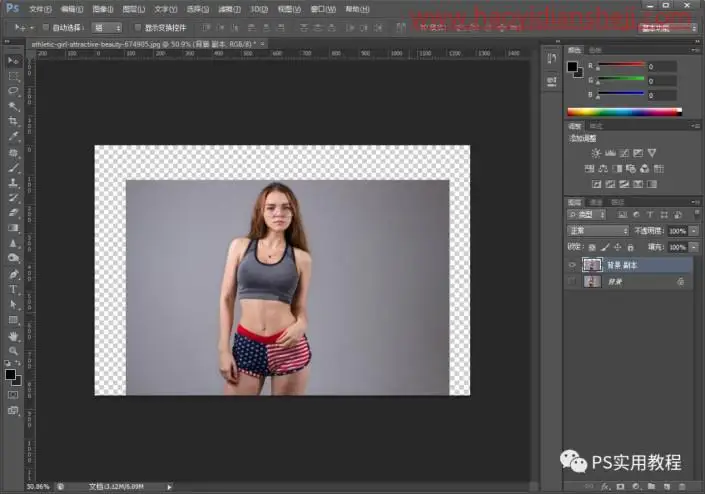The width and height of the screenshot is (705, 494).
Task: Select the Healing Brush tool
Action: pos(13,153)
